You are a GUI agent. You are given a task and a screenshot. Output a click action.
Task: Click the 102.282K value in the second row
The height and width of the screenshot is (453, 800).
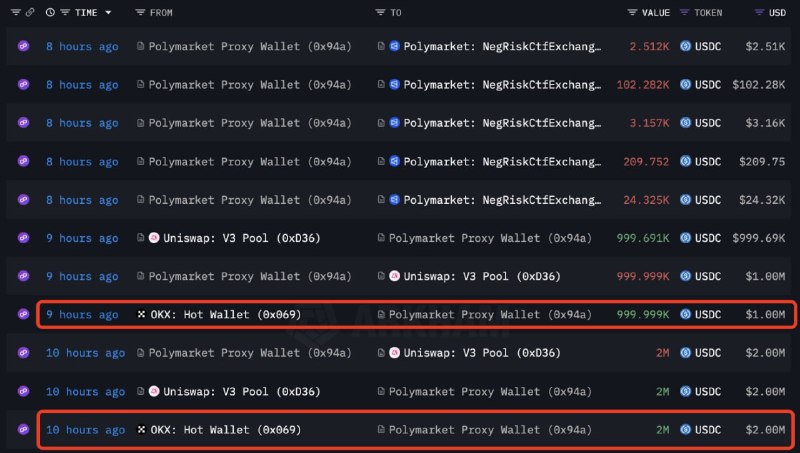click(643, 85)
